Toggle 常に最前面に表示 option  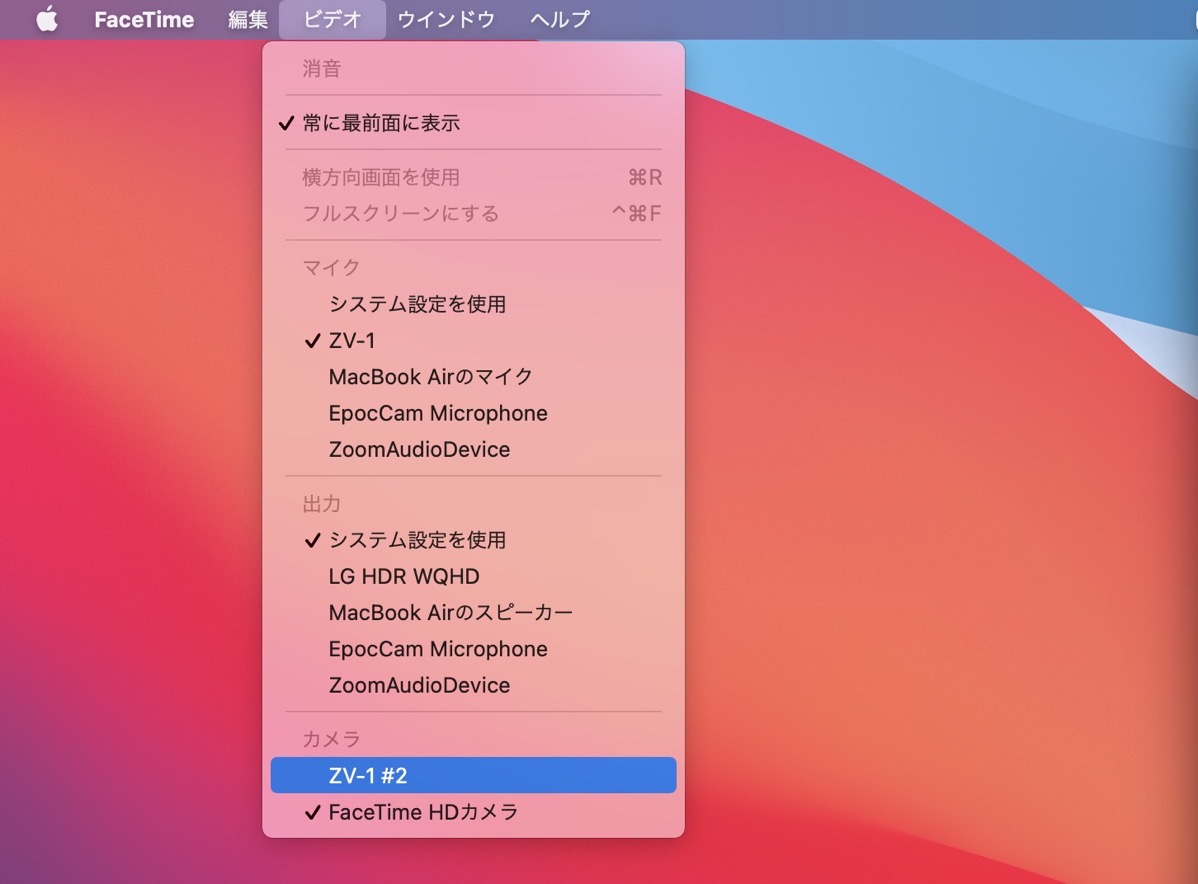(x=473, y=123)
